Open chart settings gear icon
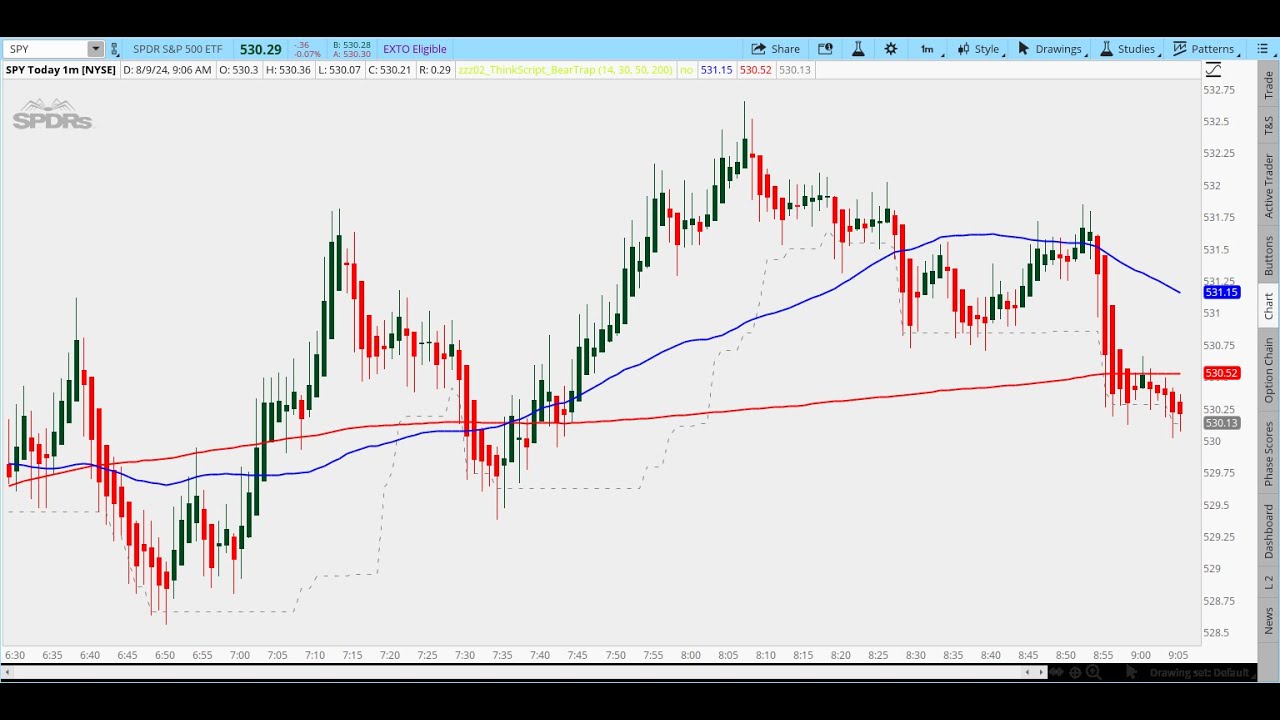The image size is (1280, 720). [891, 48]
